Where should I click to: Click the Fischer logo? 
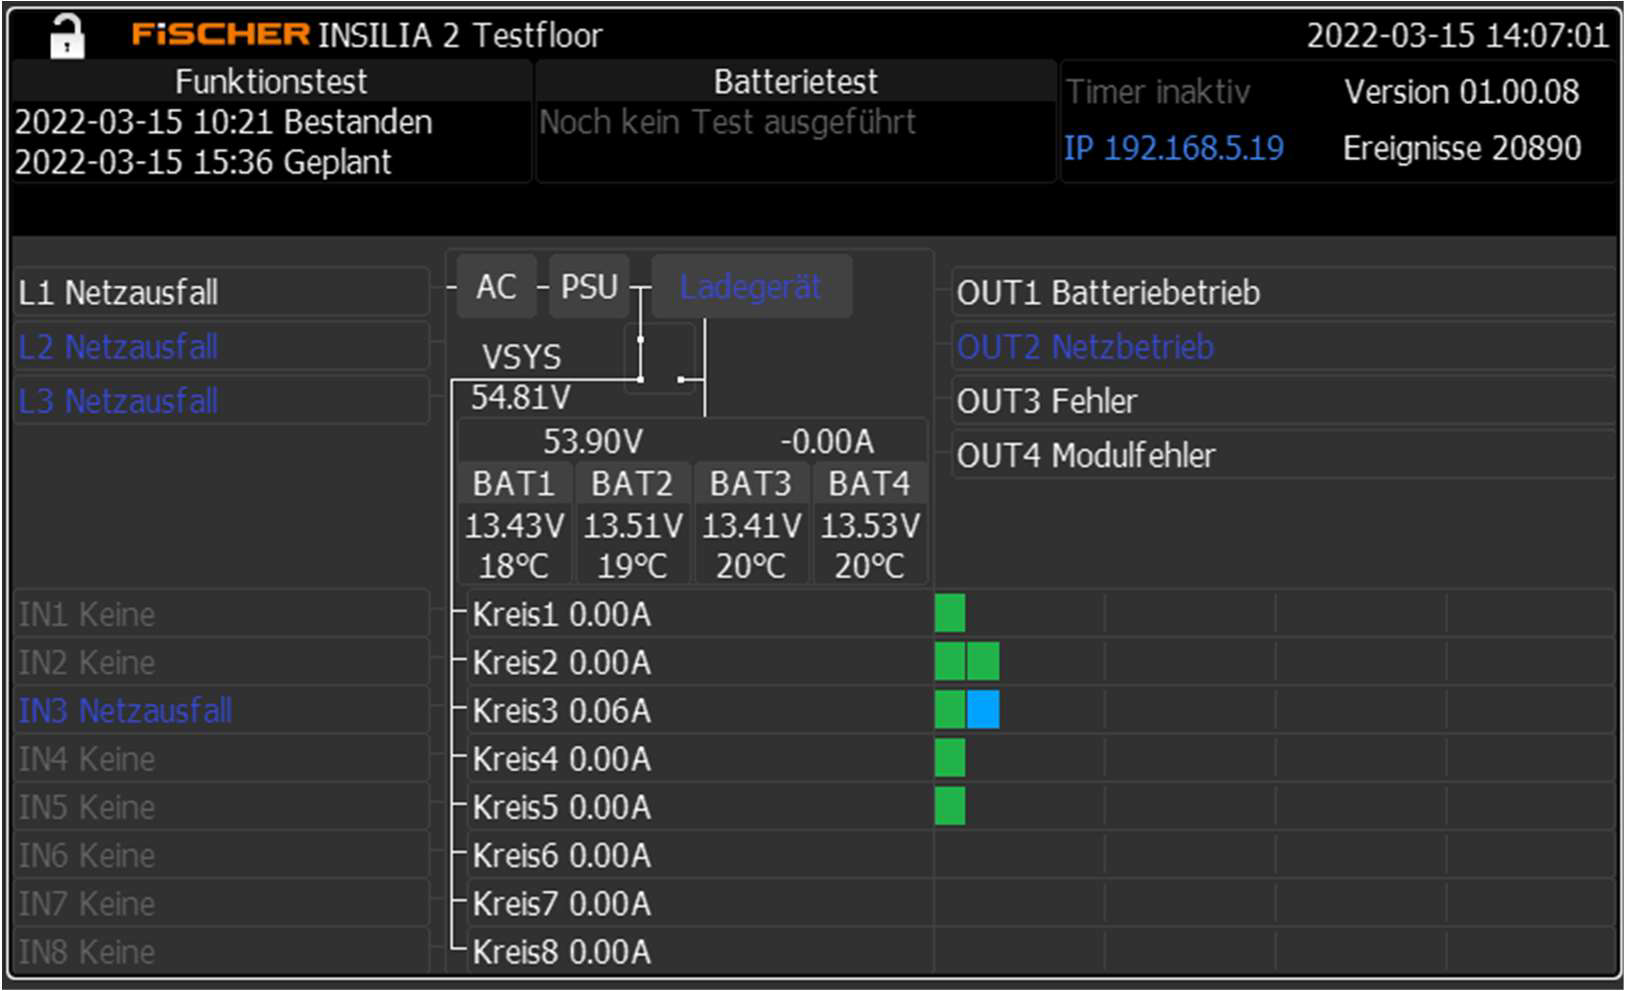pyautogui.click(x=221, y=35)
